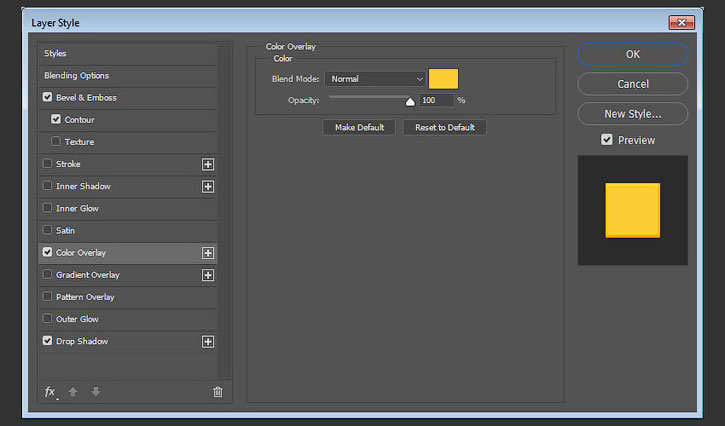The width and height of the screenshot is (725, 426).
Task: Open the fx effects menu icon
Action: [x=50, y=392]
